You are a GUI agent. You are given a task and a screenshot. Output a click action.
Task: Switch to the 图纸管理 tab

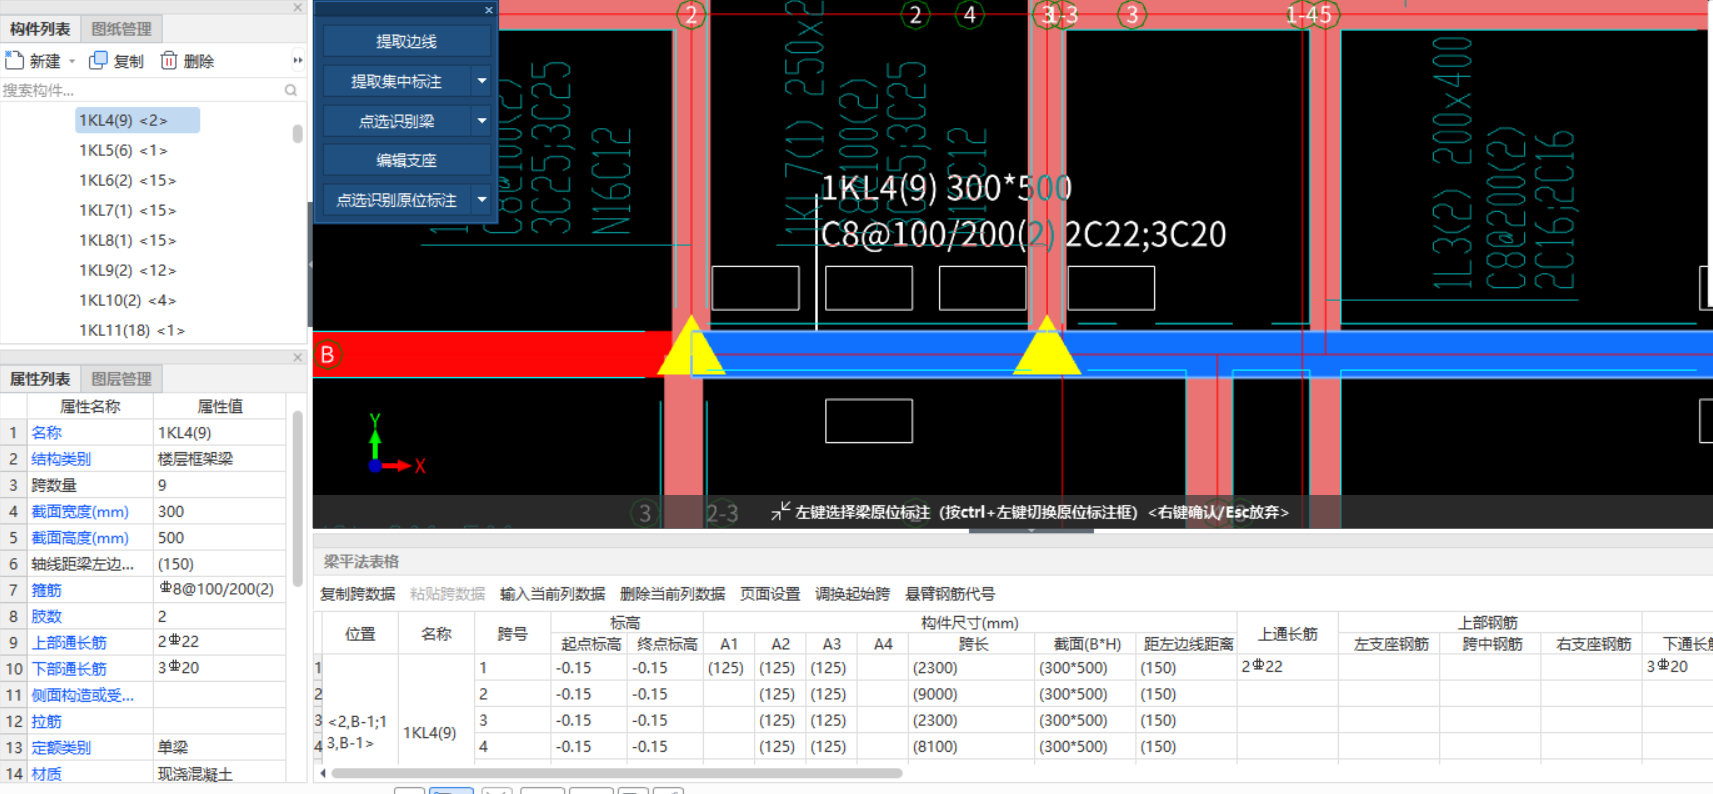coord(121,29)
